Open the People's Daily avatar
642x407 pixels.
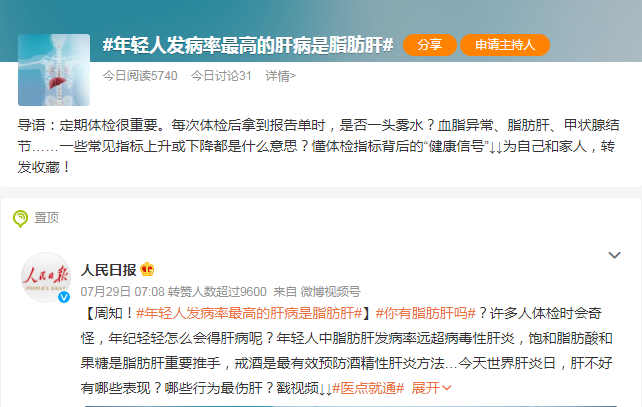click(x=46, y=277)
